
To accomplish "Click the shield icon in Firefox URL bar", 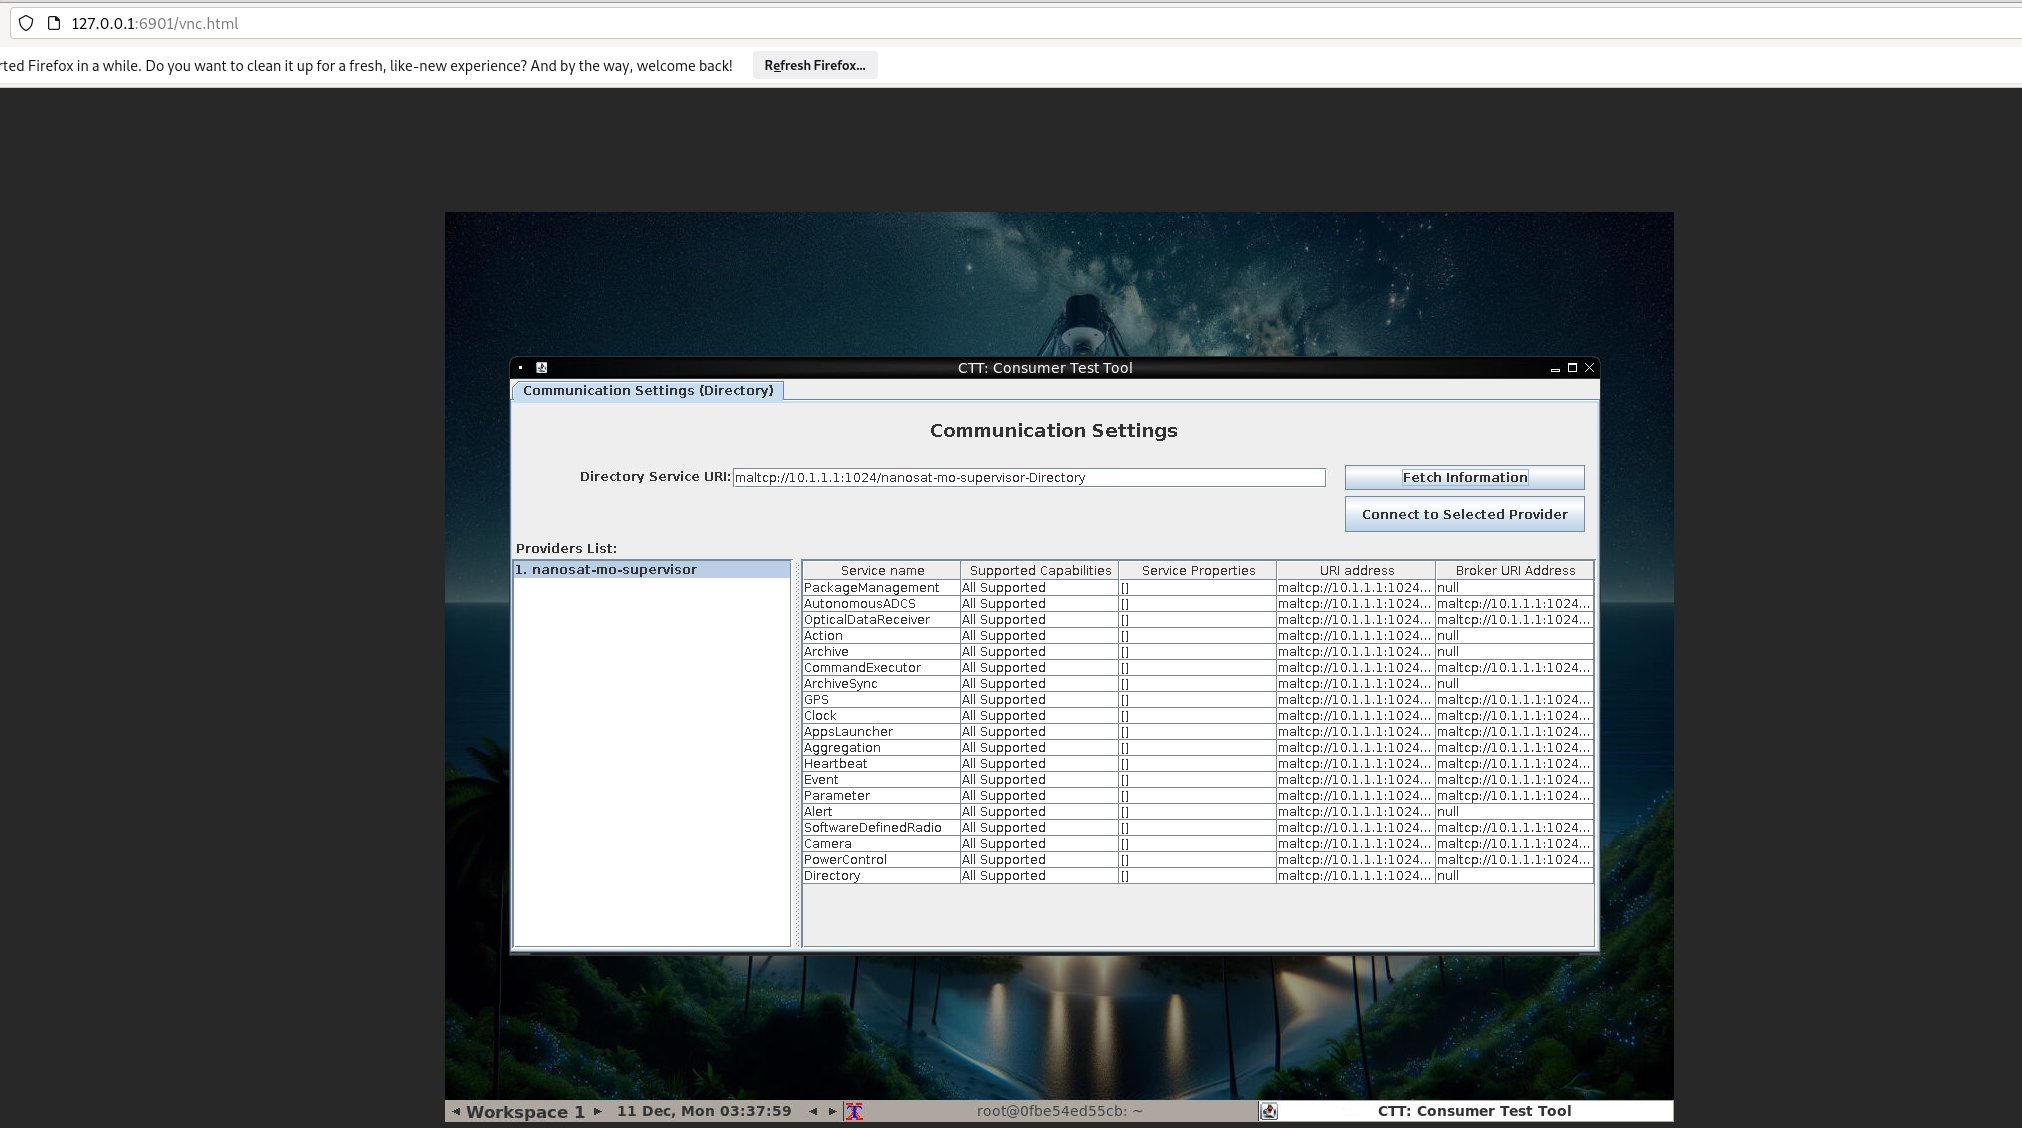I will [x=26, y=23].
